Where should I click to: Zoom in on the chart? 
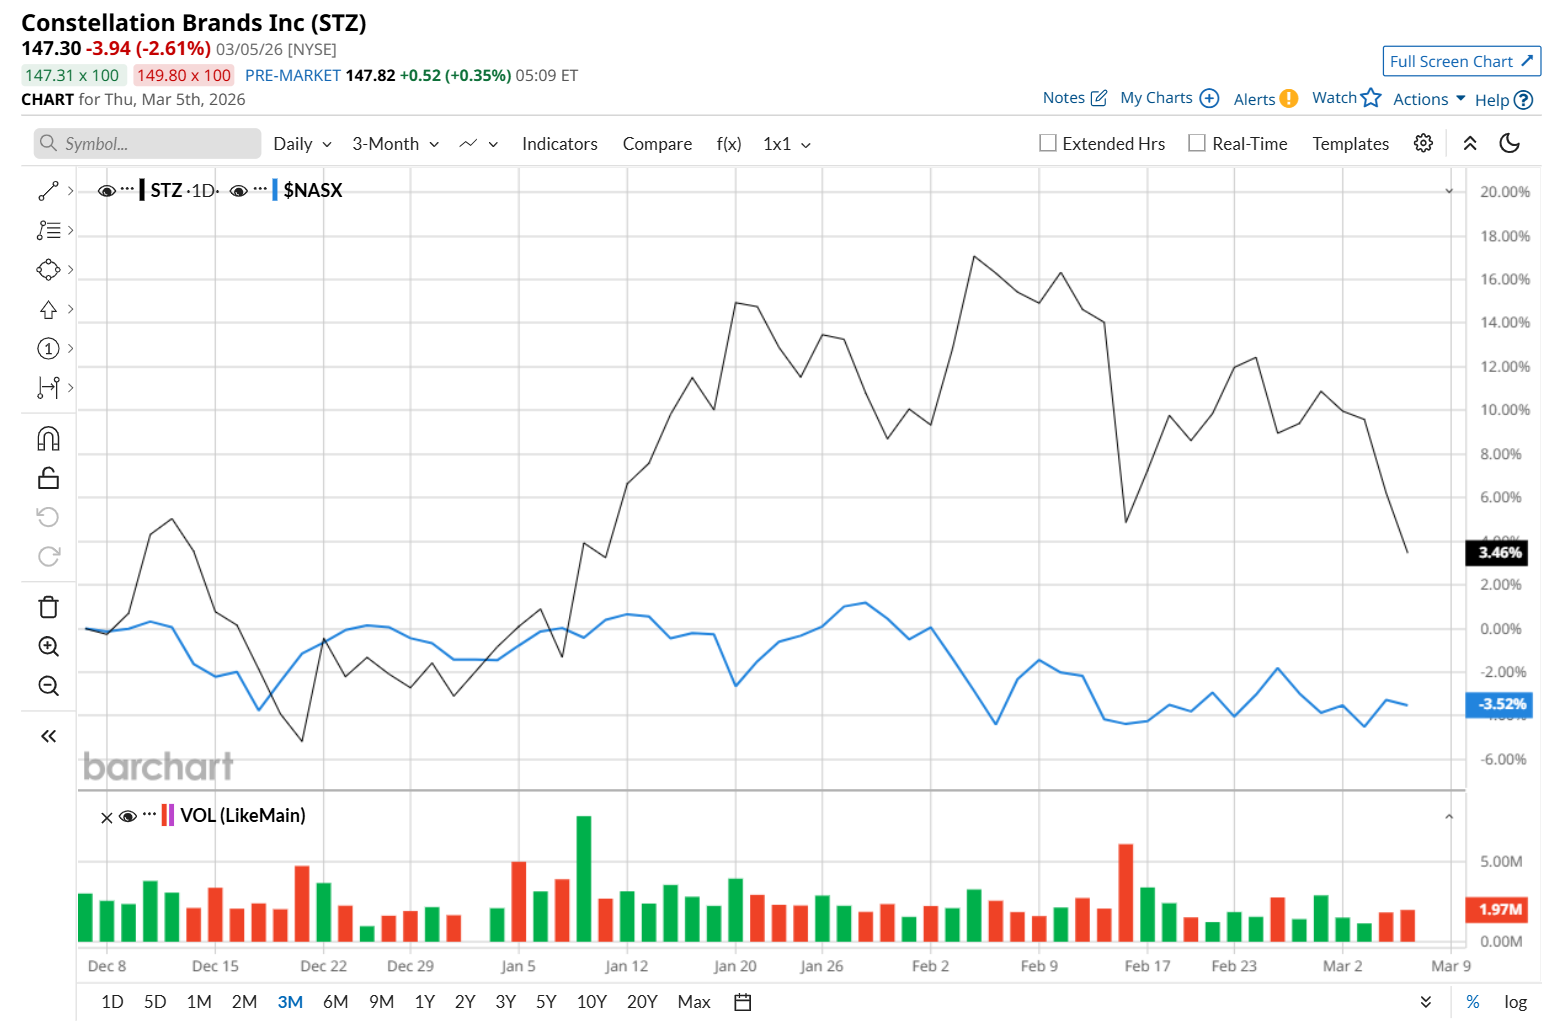pos(48,646)
